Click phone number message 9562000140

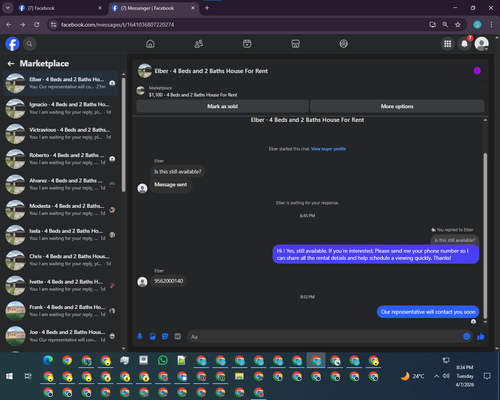(x=168, y=281)
